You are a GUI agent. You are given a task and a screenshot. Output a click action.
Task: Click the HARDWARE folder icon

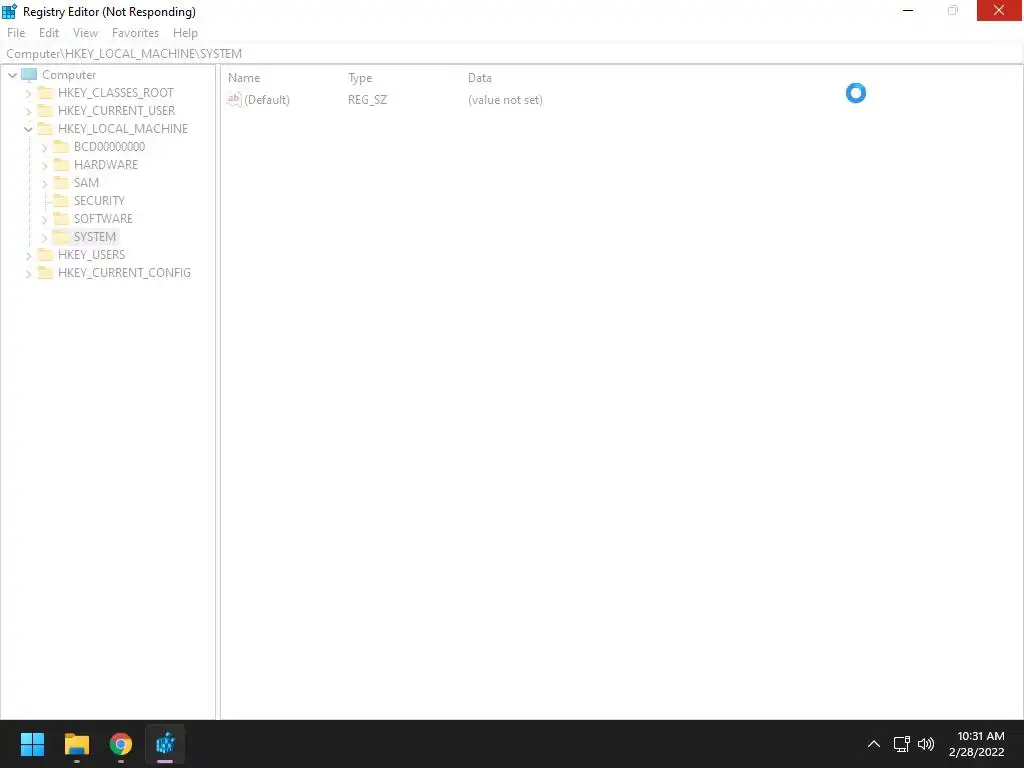pos(61,165)
